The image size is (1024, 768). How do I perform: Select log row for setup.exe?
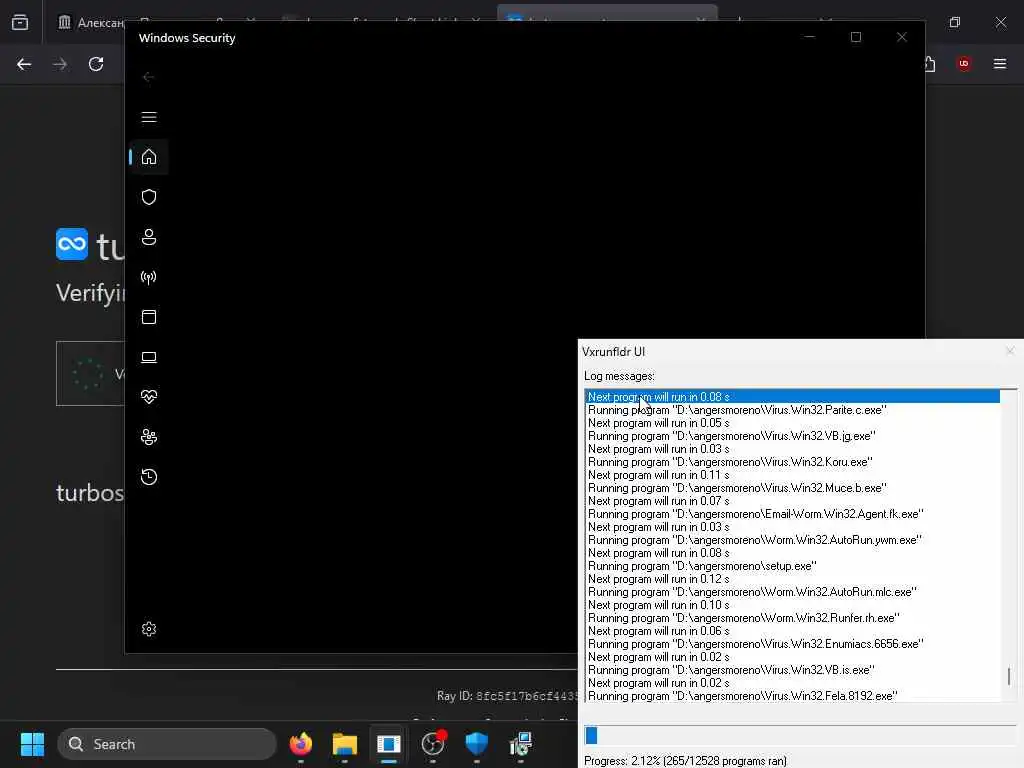(793, 566)
